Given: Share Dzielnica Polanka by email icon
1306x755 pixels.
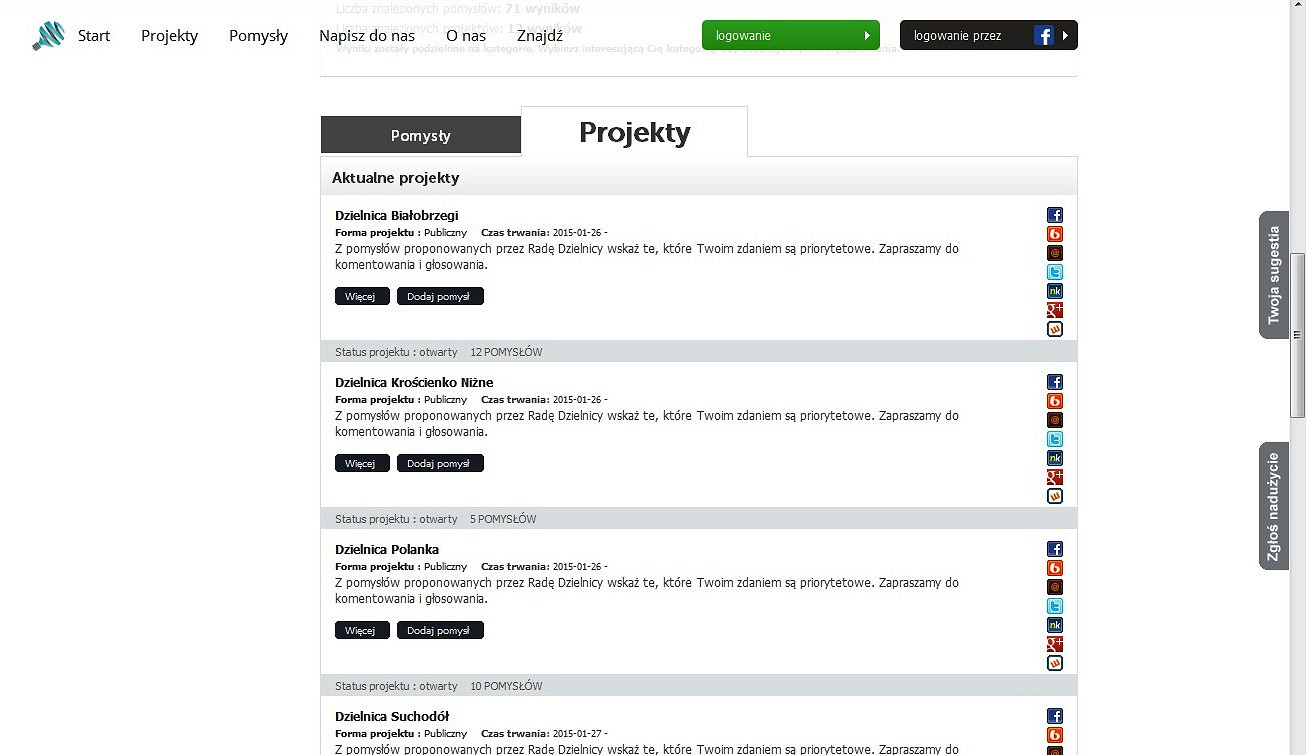Looking at the screenshot, I should [1055, 587].
